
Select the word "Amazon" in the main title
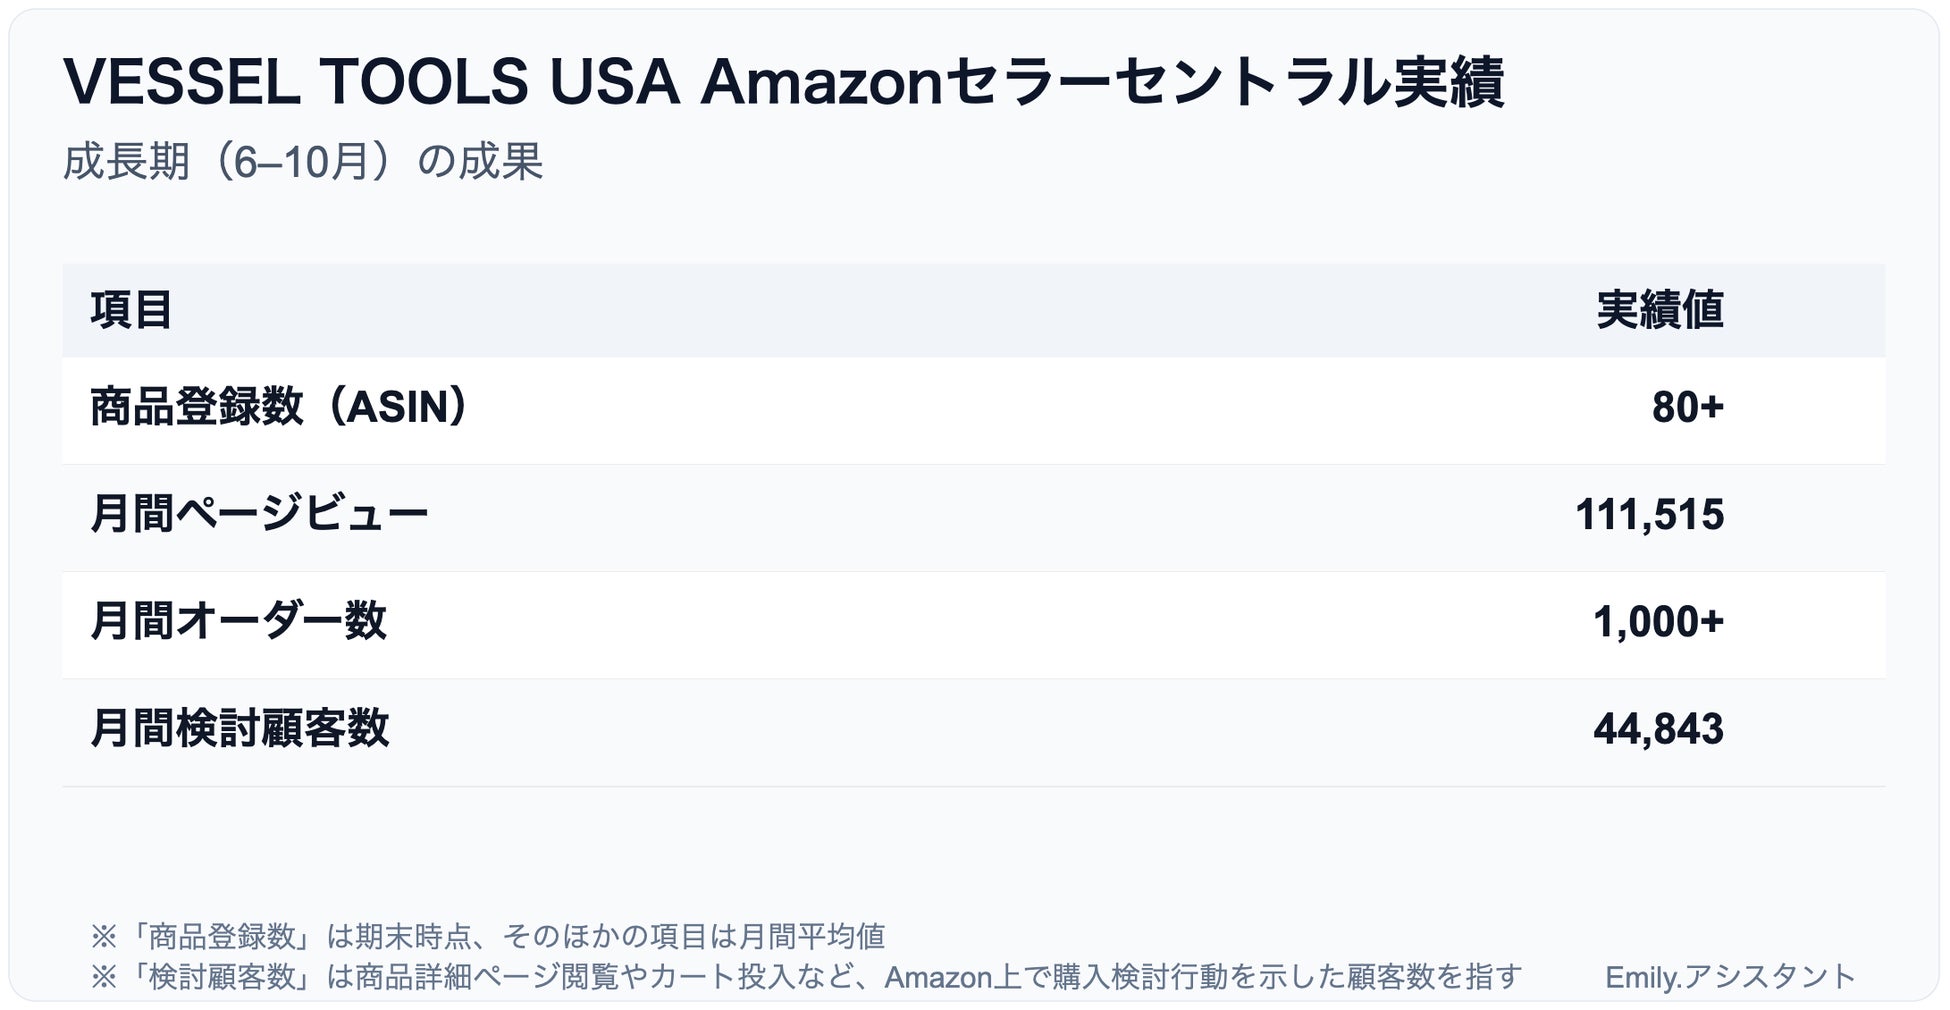click(x=821, y=81)
